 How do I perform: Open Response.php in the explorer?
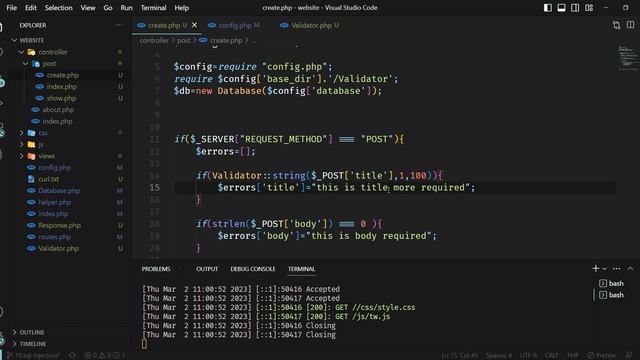59,225
